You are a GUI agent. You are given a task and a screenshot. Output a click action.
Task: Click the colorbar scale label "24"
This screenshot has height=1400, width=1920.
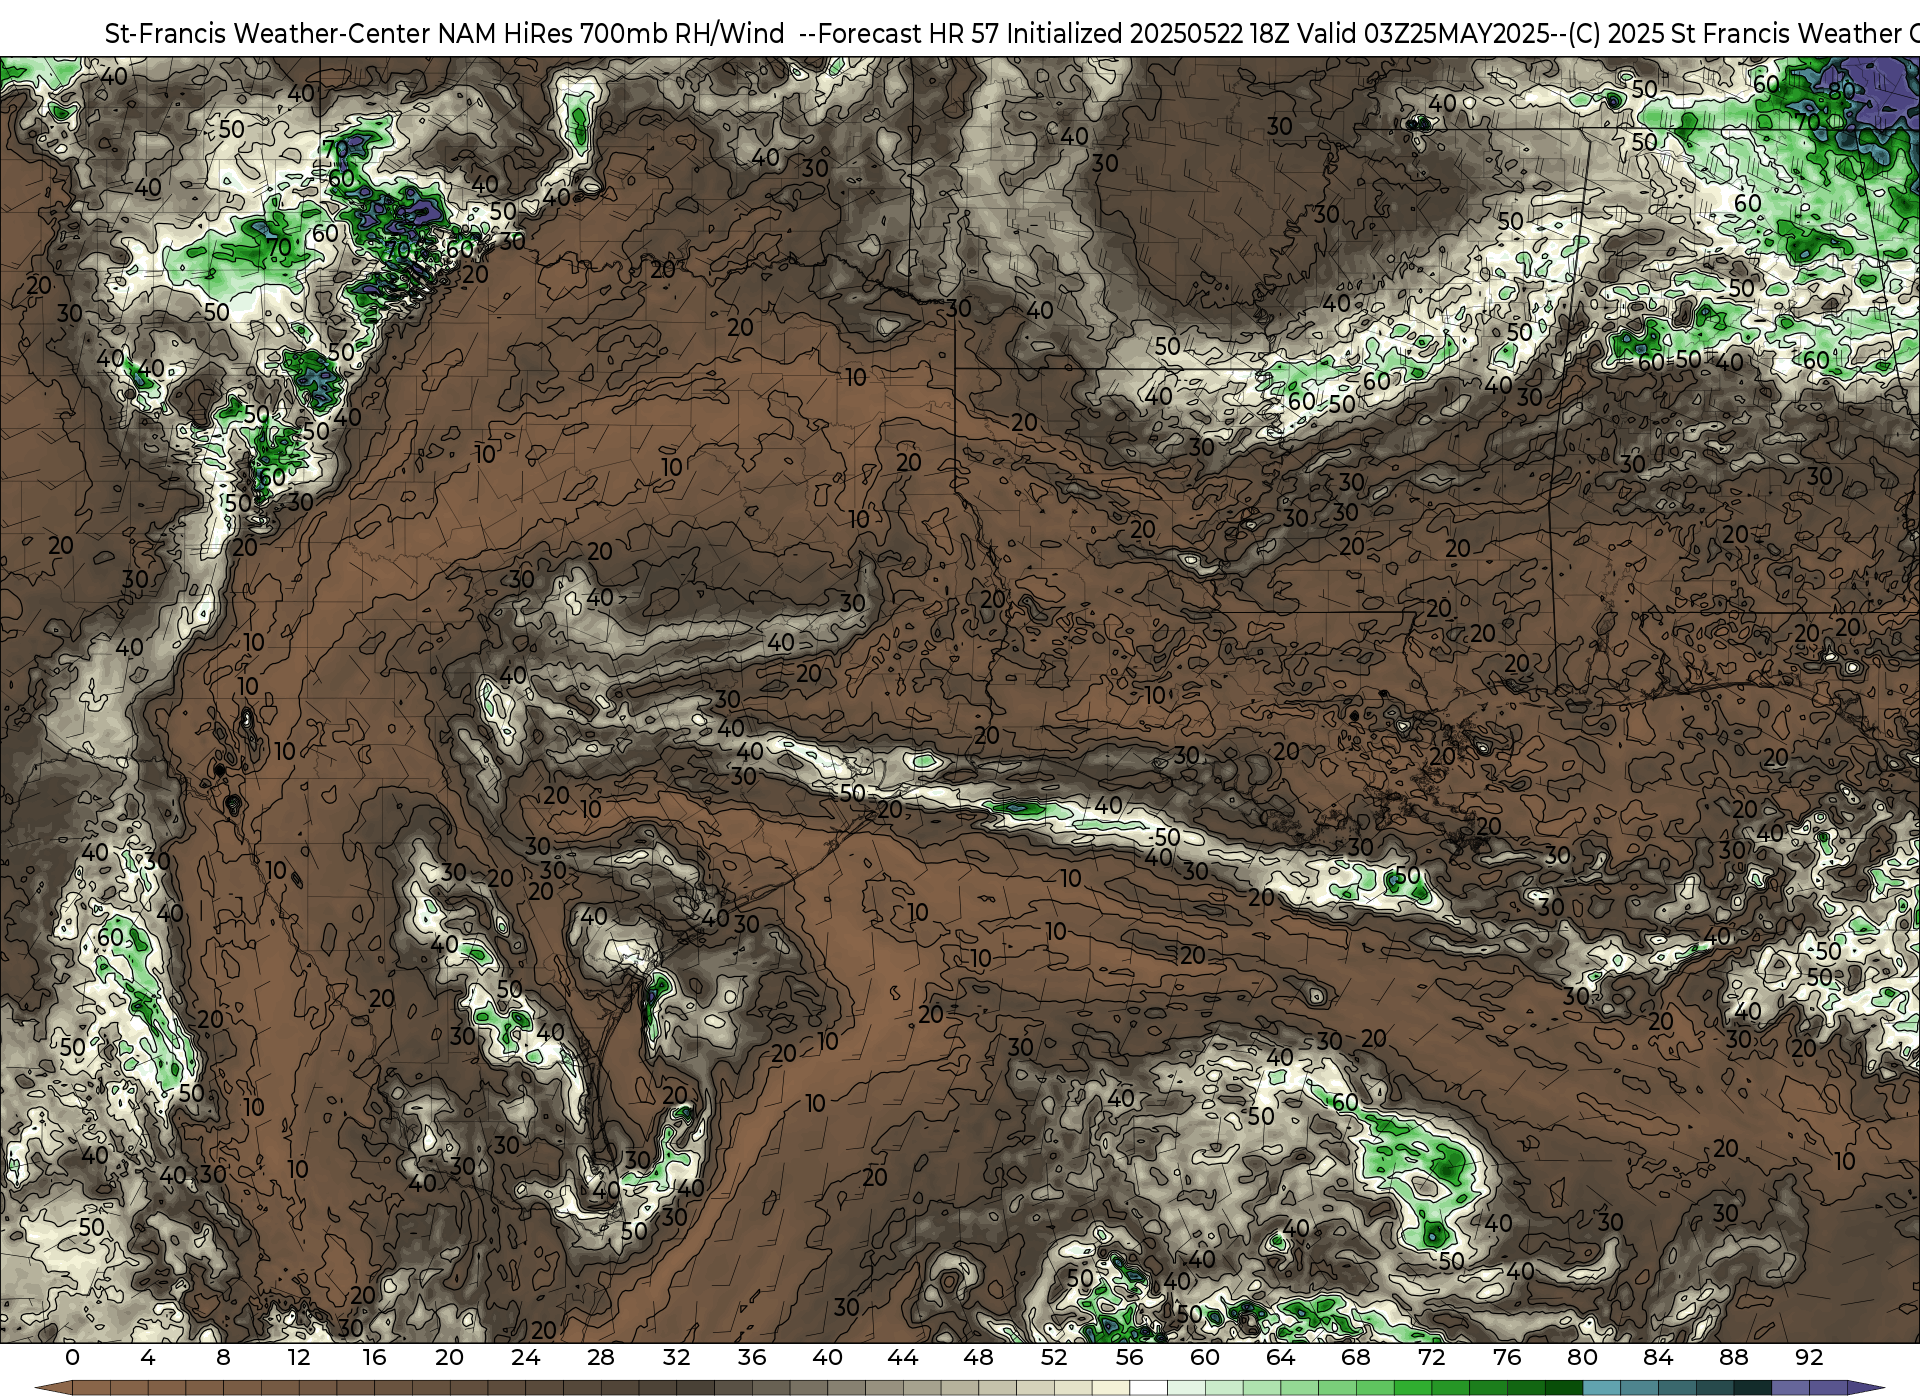[x=525, y=1357]
